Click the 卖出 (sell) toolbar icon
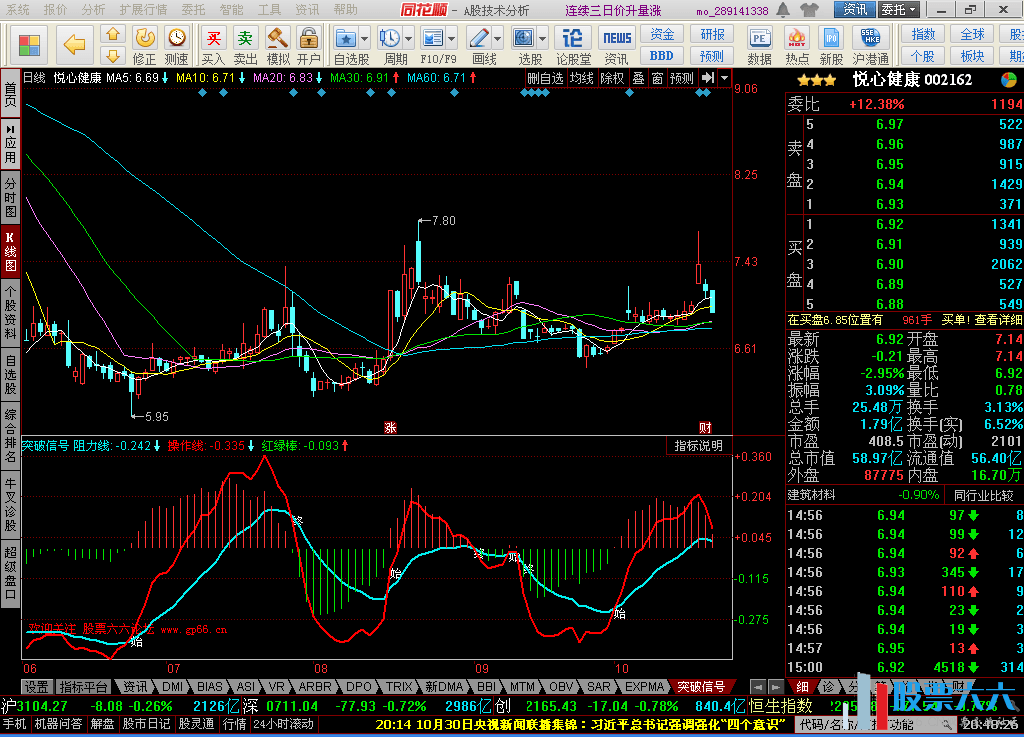Screen dimensions: 1024x737 [245, 40]
